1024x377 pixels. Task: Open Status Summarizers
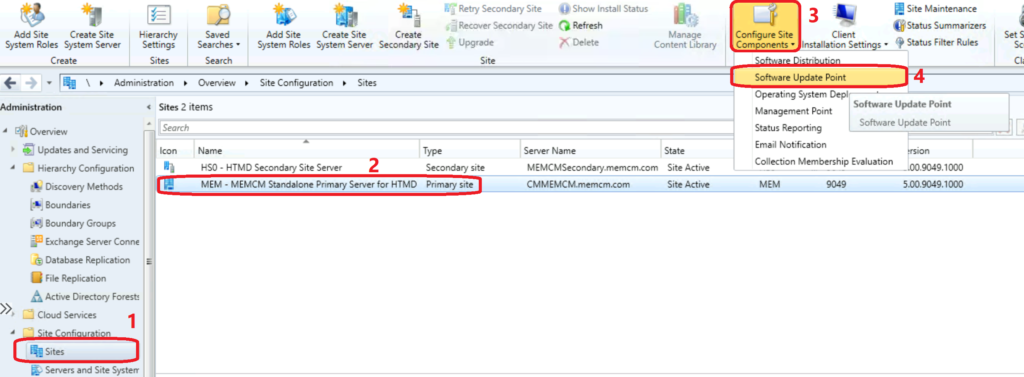[940, 25]
